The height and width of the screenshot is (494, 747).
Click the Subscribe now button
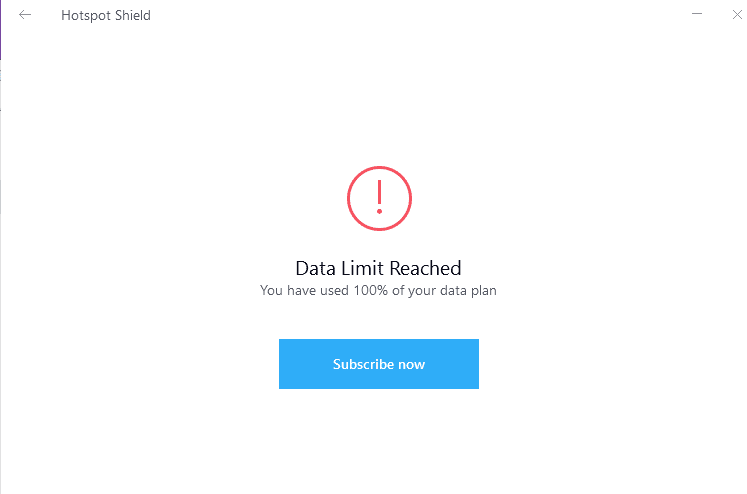pos(379,364)
